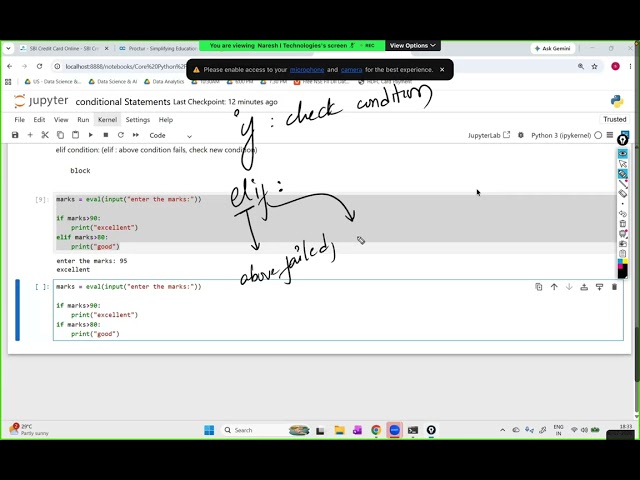Insert a cell below the active cell

click(599, 287)
